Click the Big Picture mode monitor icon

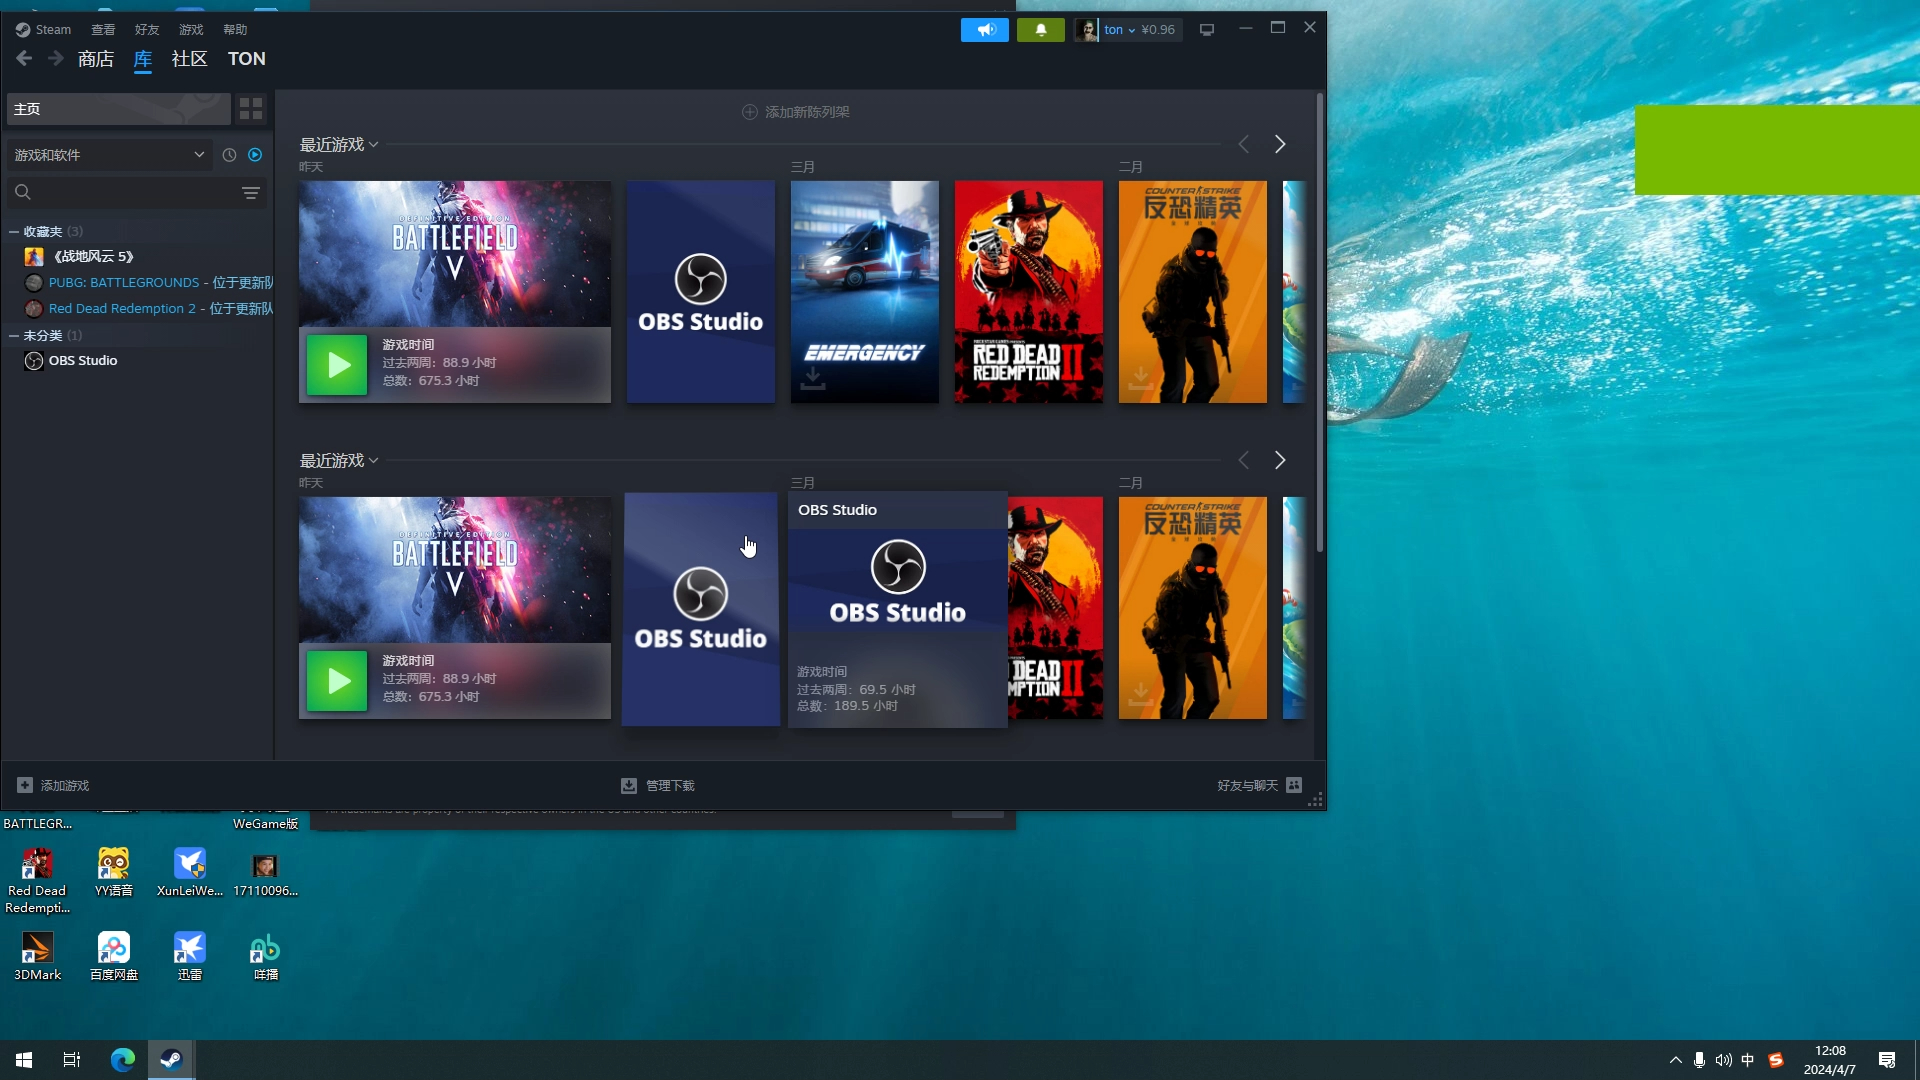click(1207, 30)
